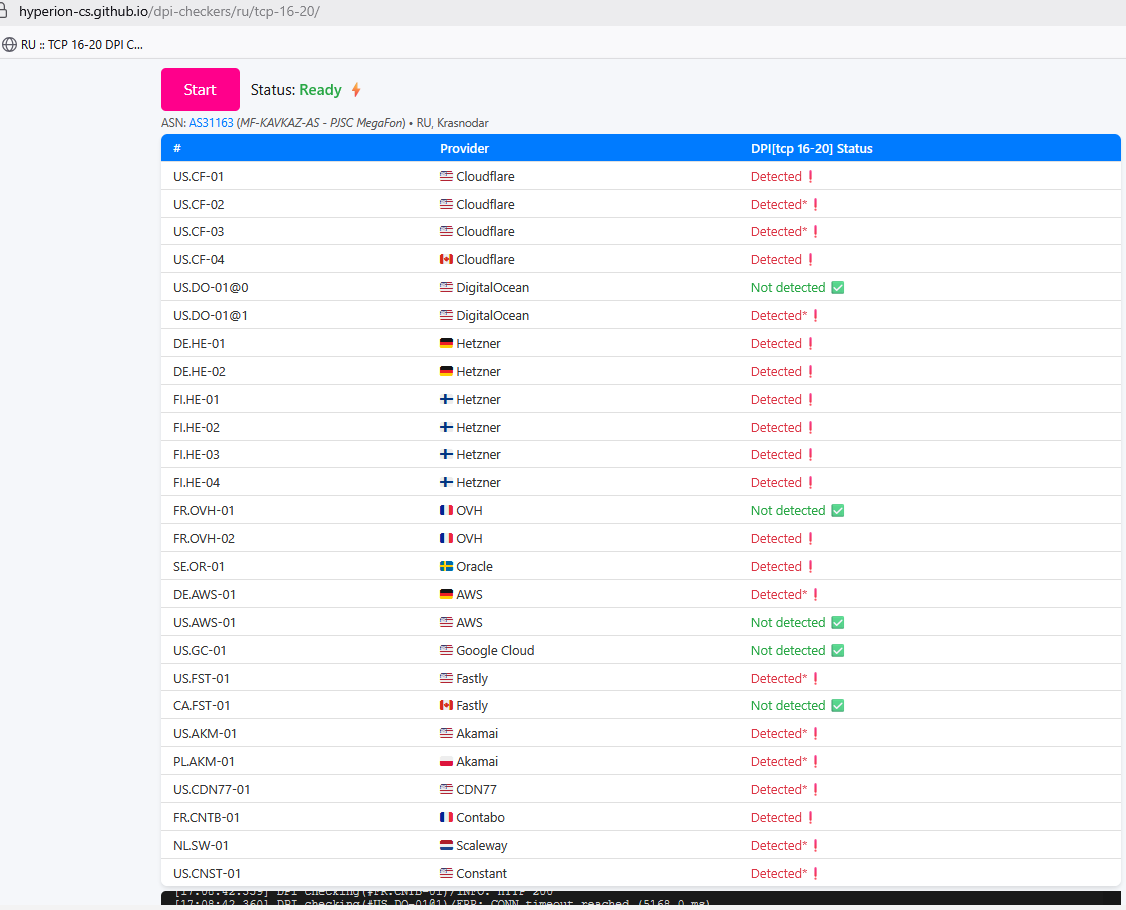Click the DigitalOcean provider in US.DO-01@0 row
The height and width of the screenshot is (910, 1126).
[493, 287]
